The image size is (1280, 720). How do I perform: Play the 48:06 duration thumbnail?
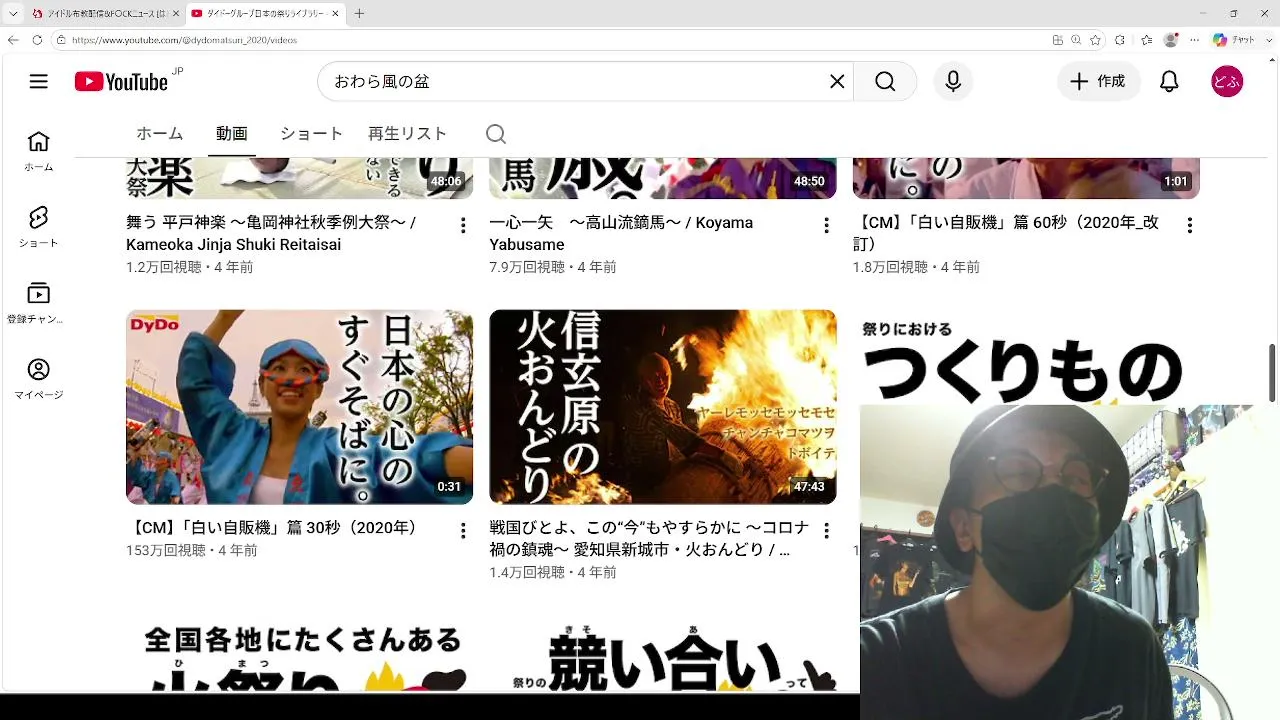(299, 178)
